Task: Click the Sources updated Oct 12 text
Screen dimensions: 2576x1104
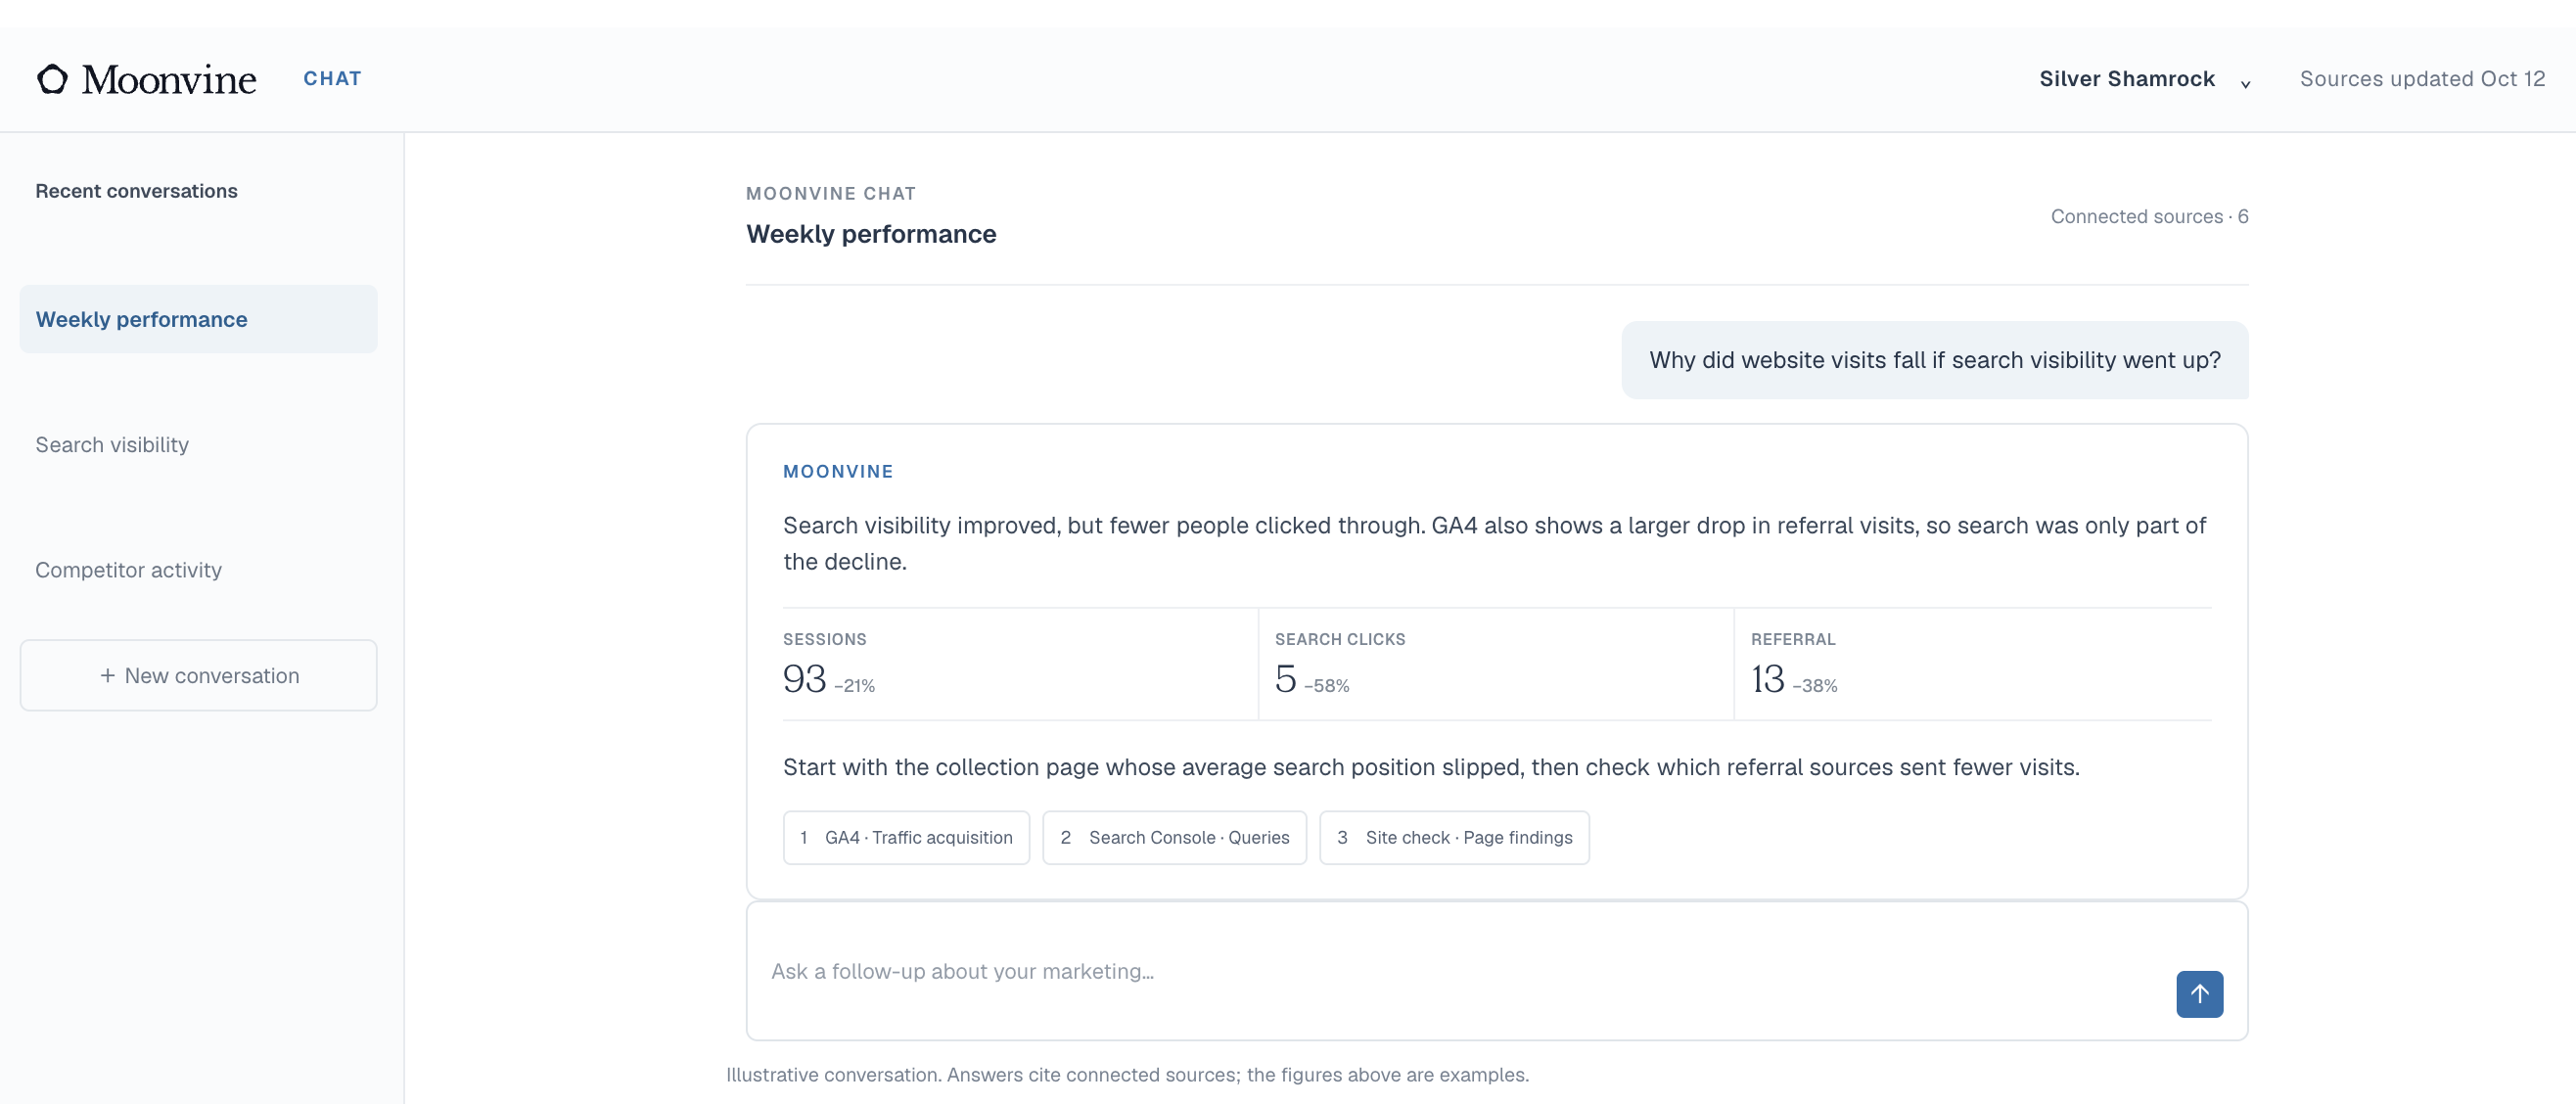Action: (x=2422, y=79)
